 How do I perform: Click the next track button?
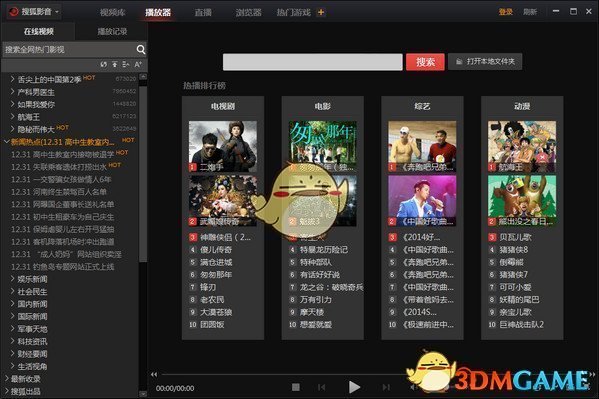pos(386,387)
